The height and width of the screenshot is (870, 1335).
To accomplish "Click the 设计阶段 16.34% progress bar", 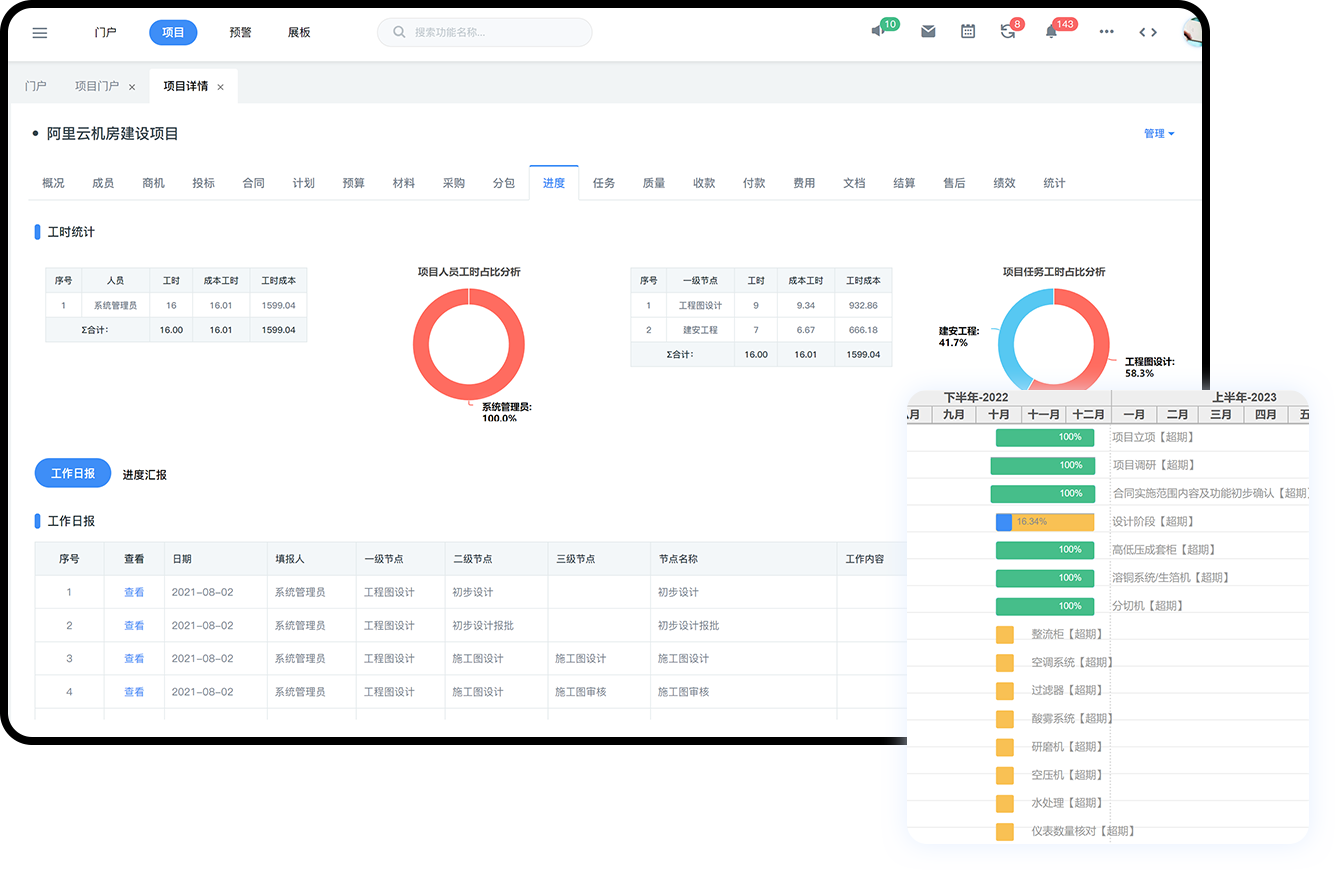I will [x=1045, y=522].
